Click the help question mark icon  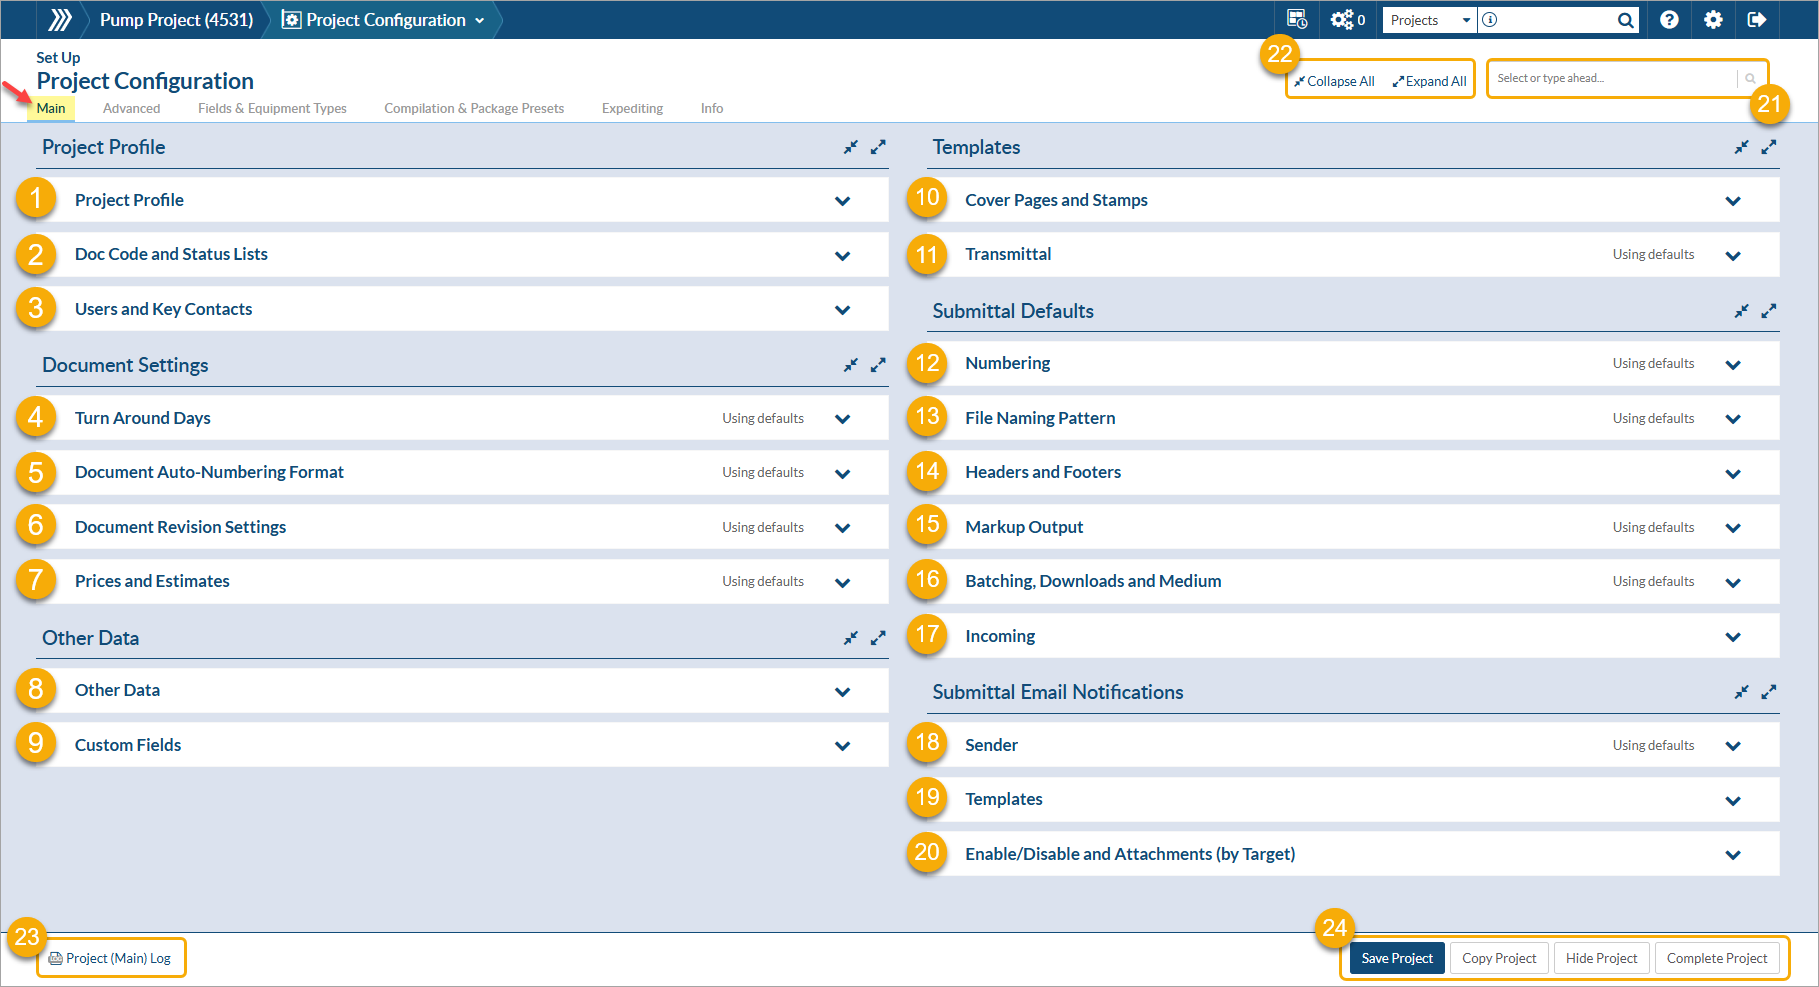[x=1669, y=20]
